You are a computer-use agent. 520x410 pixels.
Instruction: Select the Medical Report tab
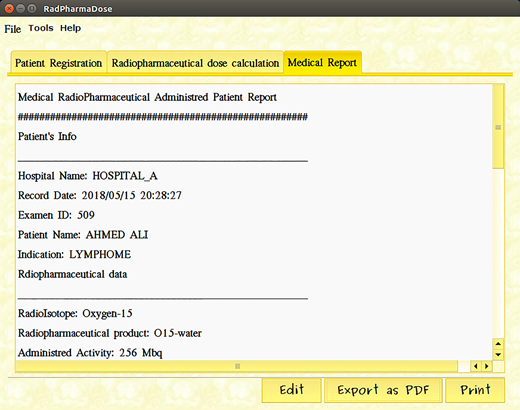tap(322, 62)
